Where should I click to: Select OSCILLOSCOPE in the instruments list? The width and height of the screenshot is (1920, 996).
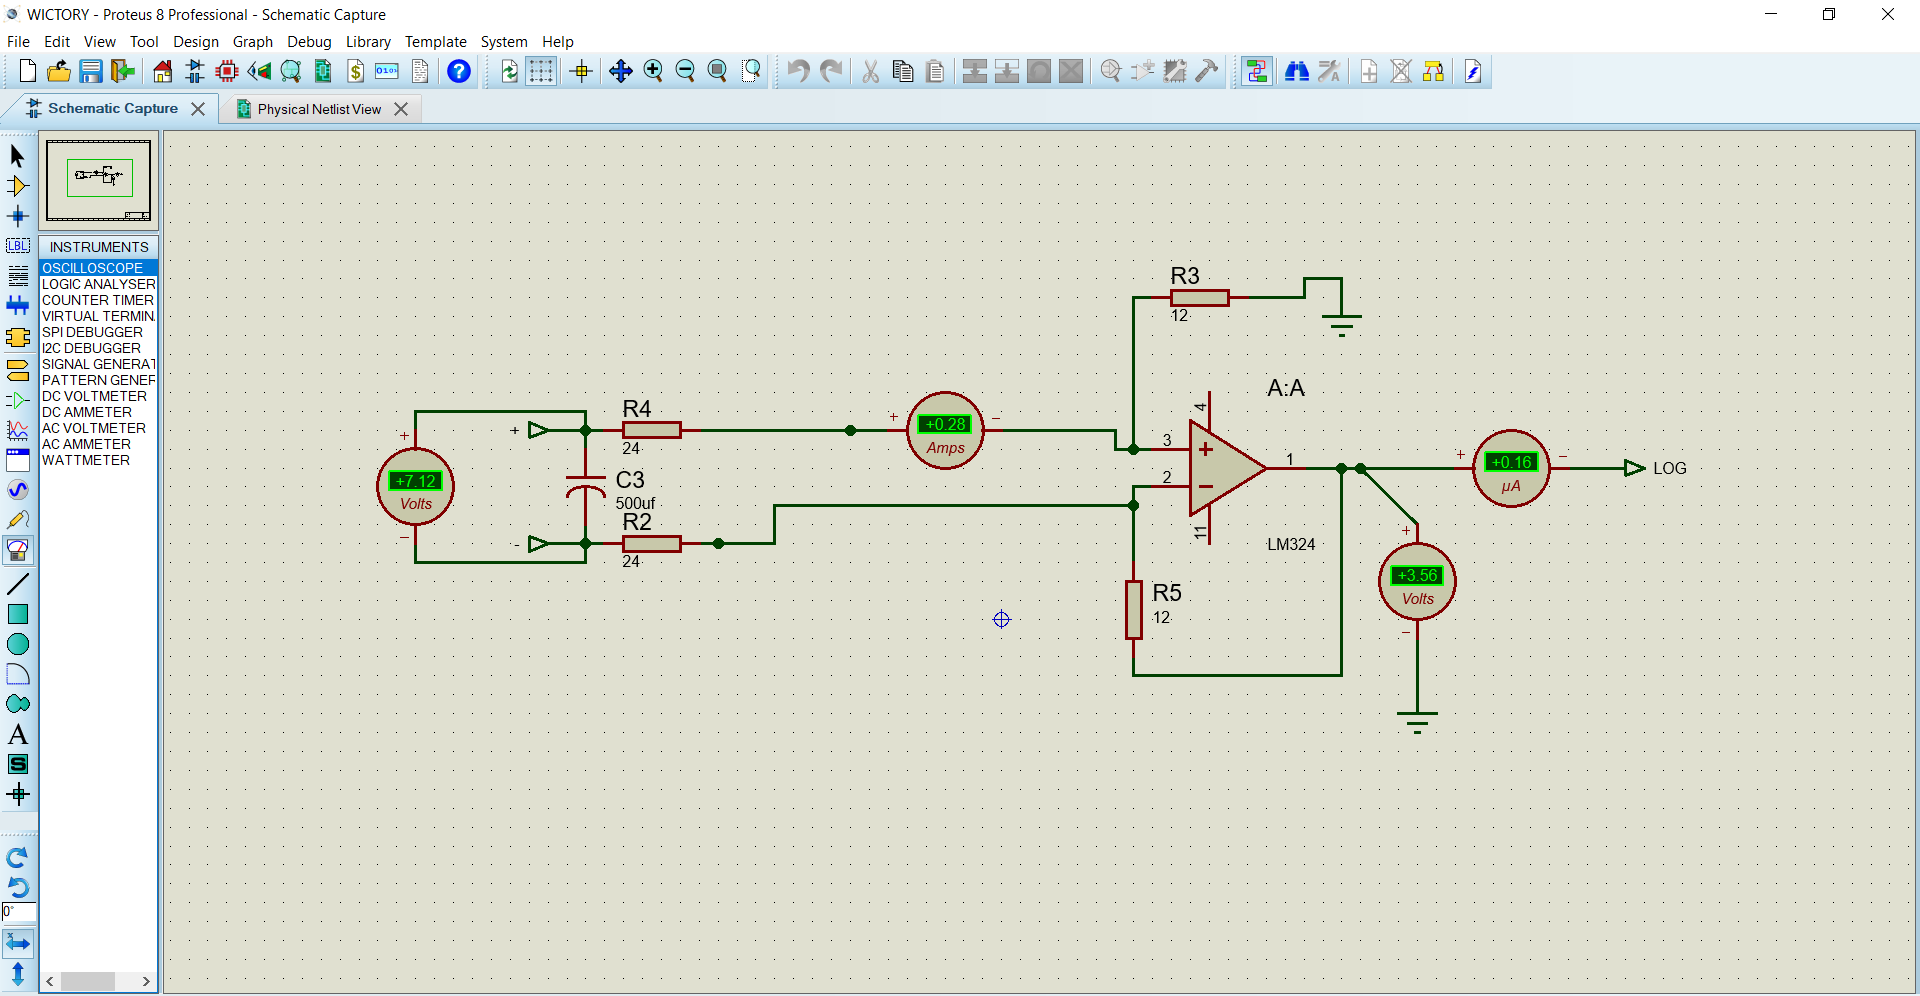coord(98,268)
